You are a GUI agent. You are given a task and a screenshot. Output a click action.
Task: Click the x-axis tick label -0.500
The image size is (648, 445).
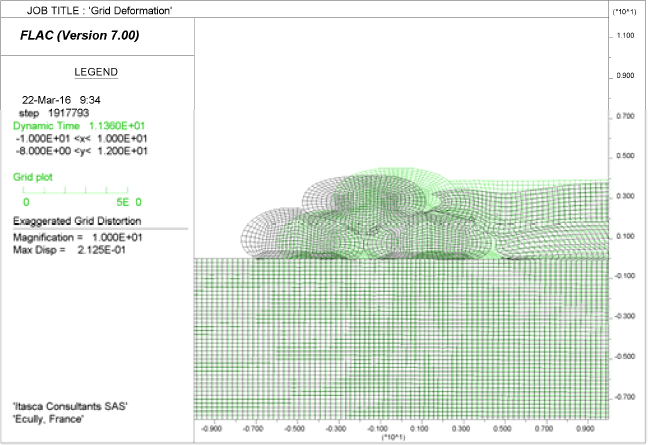294,428
